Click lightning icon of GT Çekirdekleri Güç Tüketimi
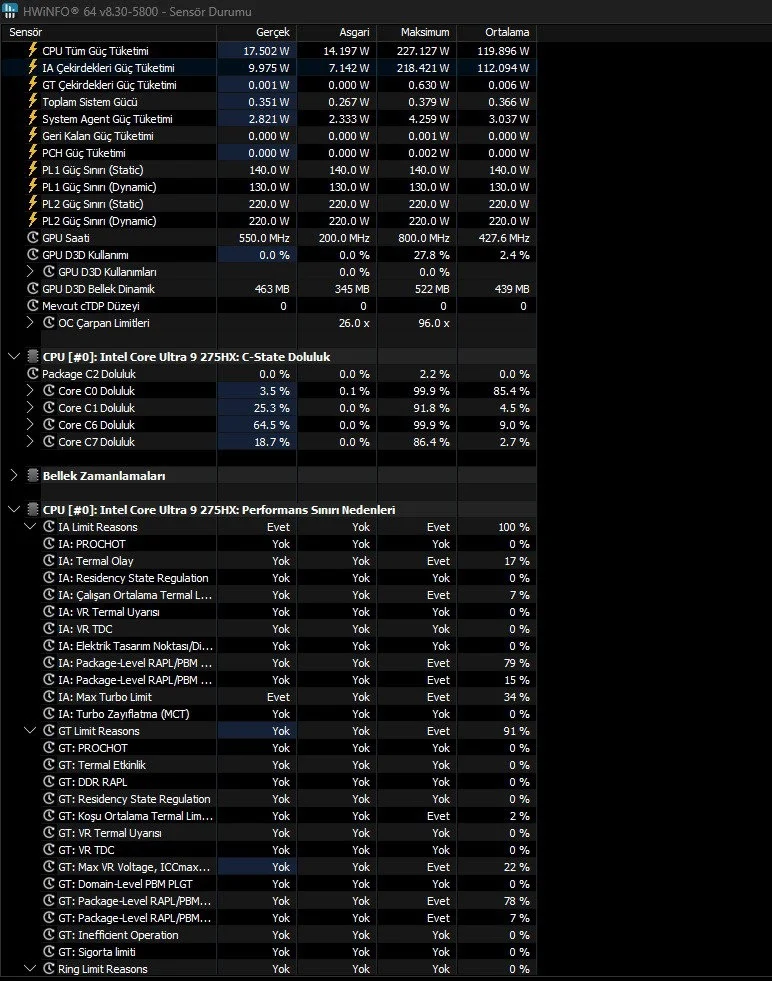Screen dimensions: 772x981 [x=33, y=84]
